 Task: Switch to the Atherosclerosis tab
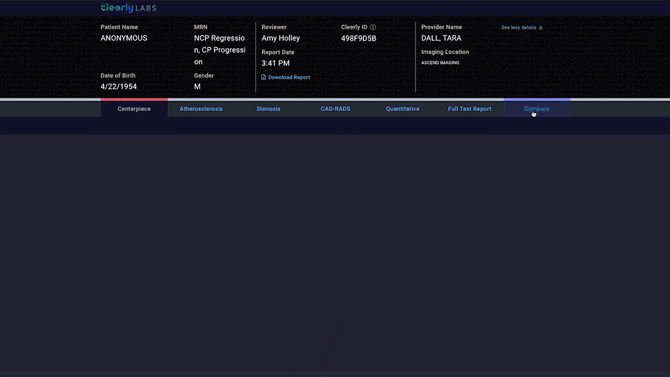click(x=201, y=109)
